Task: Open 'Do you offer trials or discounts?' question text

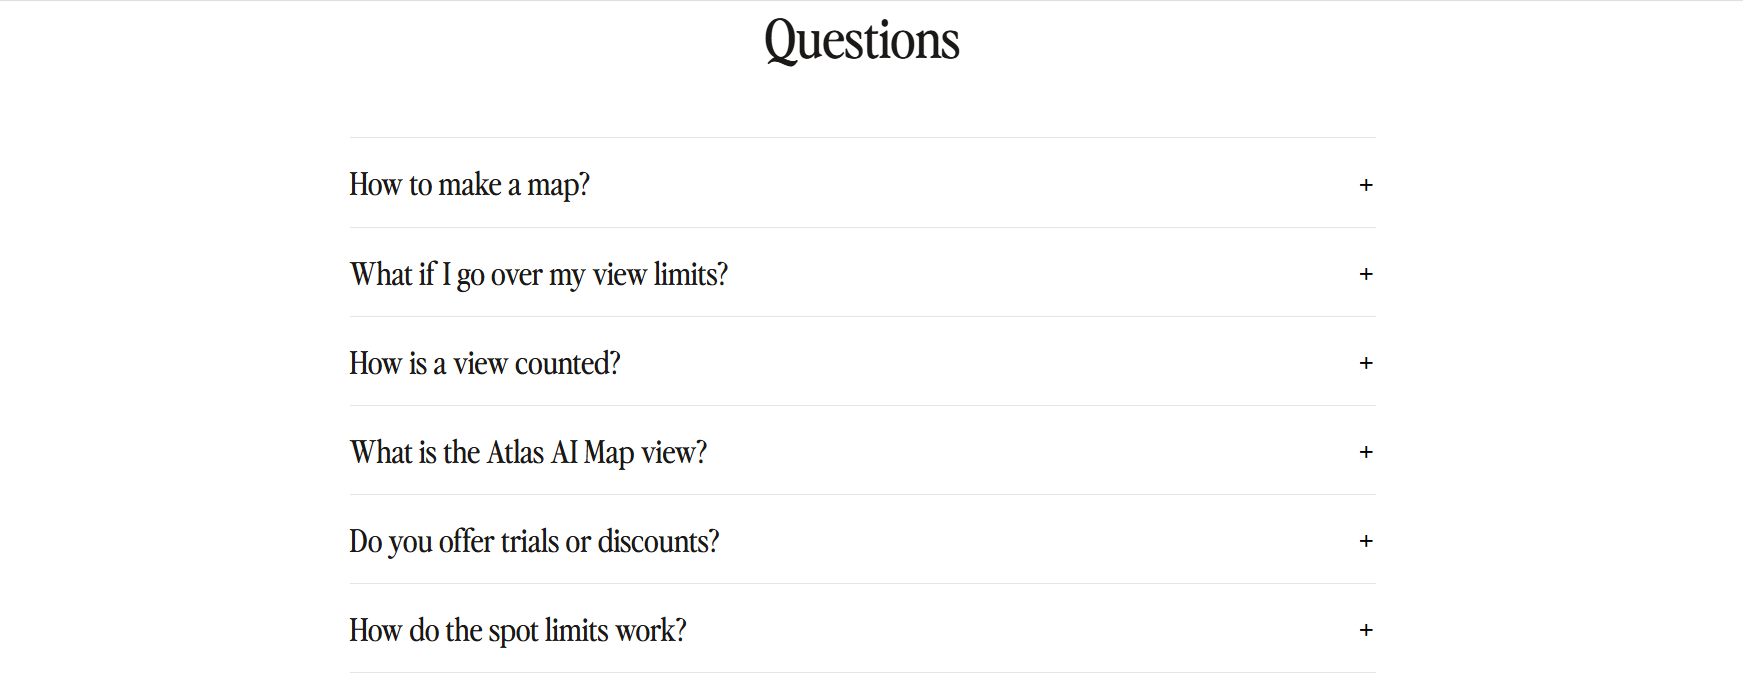Action: tap(534, 541)
